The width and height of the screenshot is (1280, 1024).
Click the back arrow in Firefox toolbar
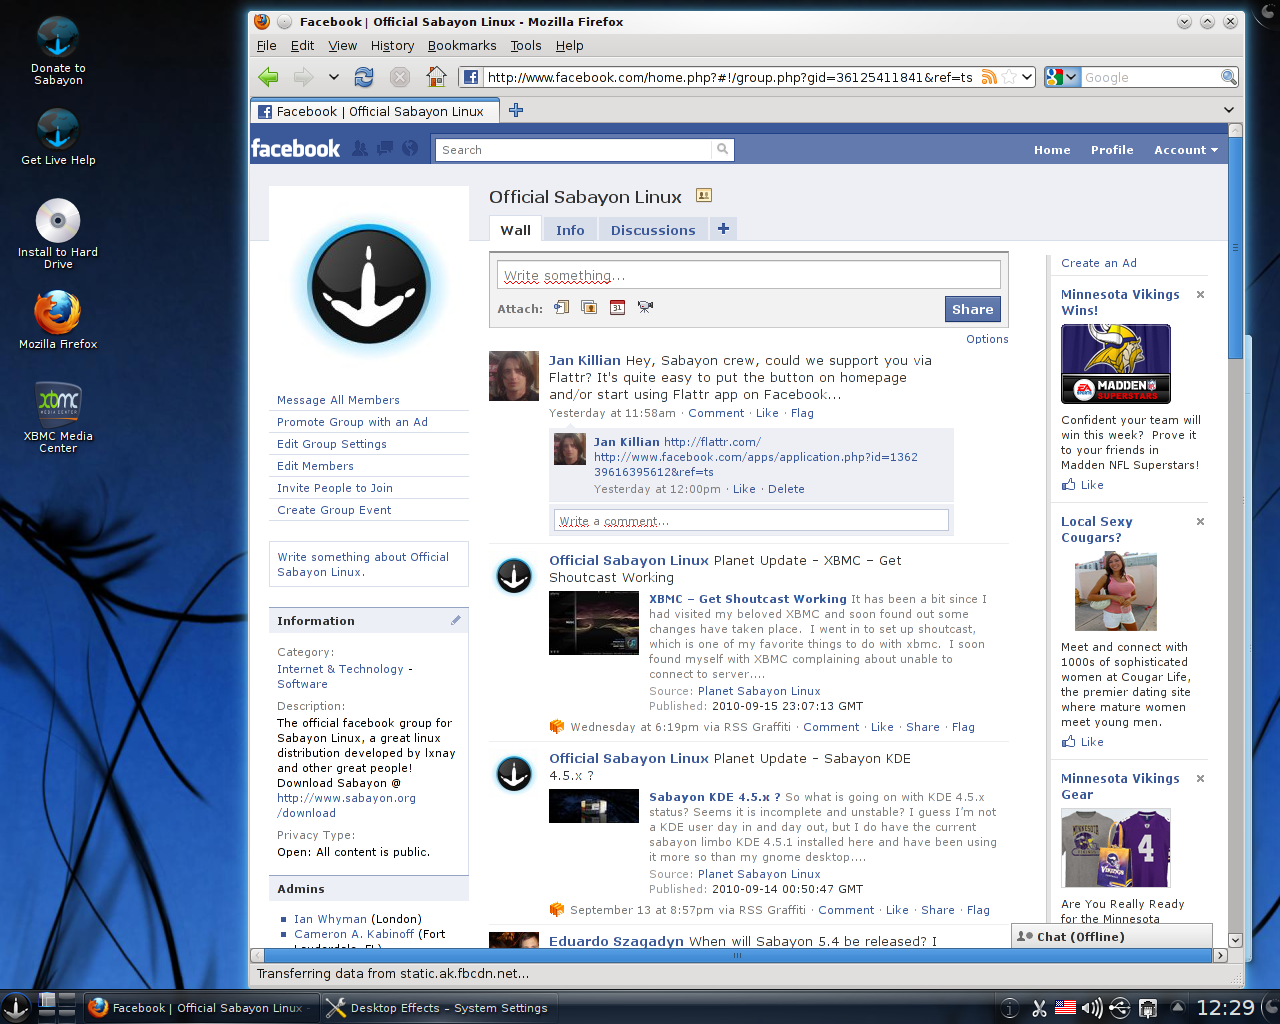click(268, 77)
